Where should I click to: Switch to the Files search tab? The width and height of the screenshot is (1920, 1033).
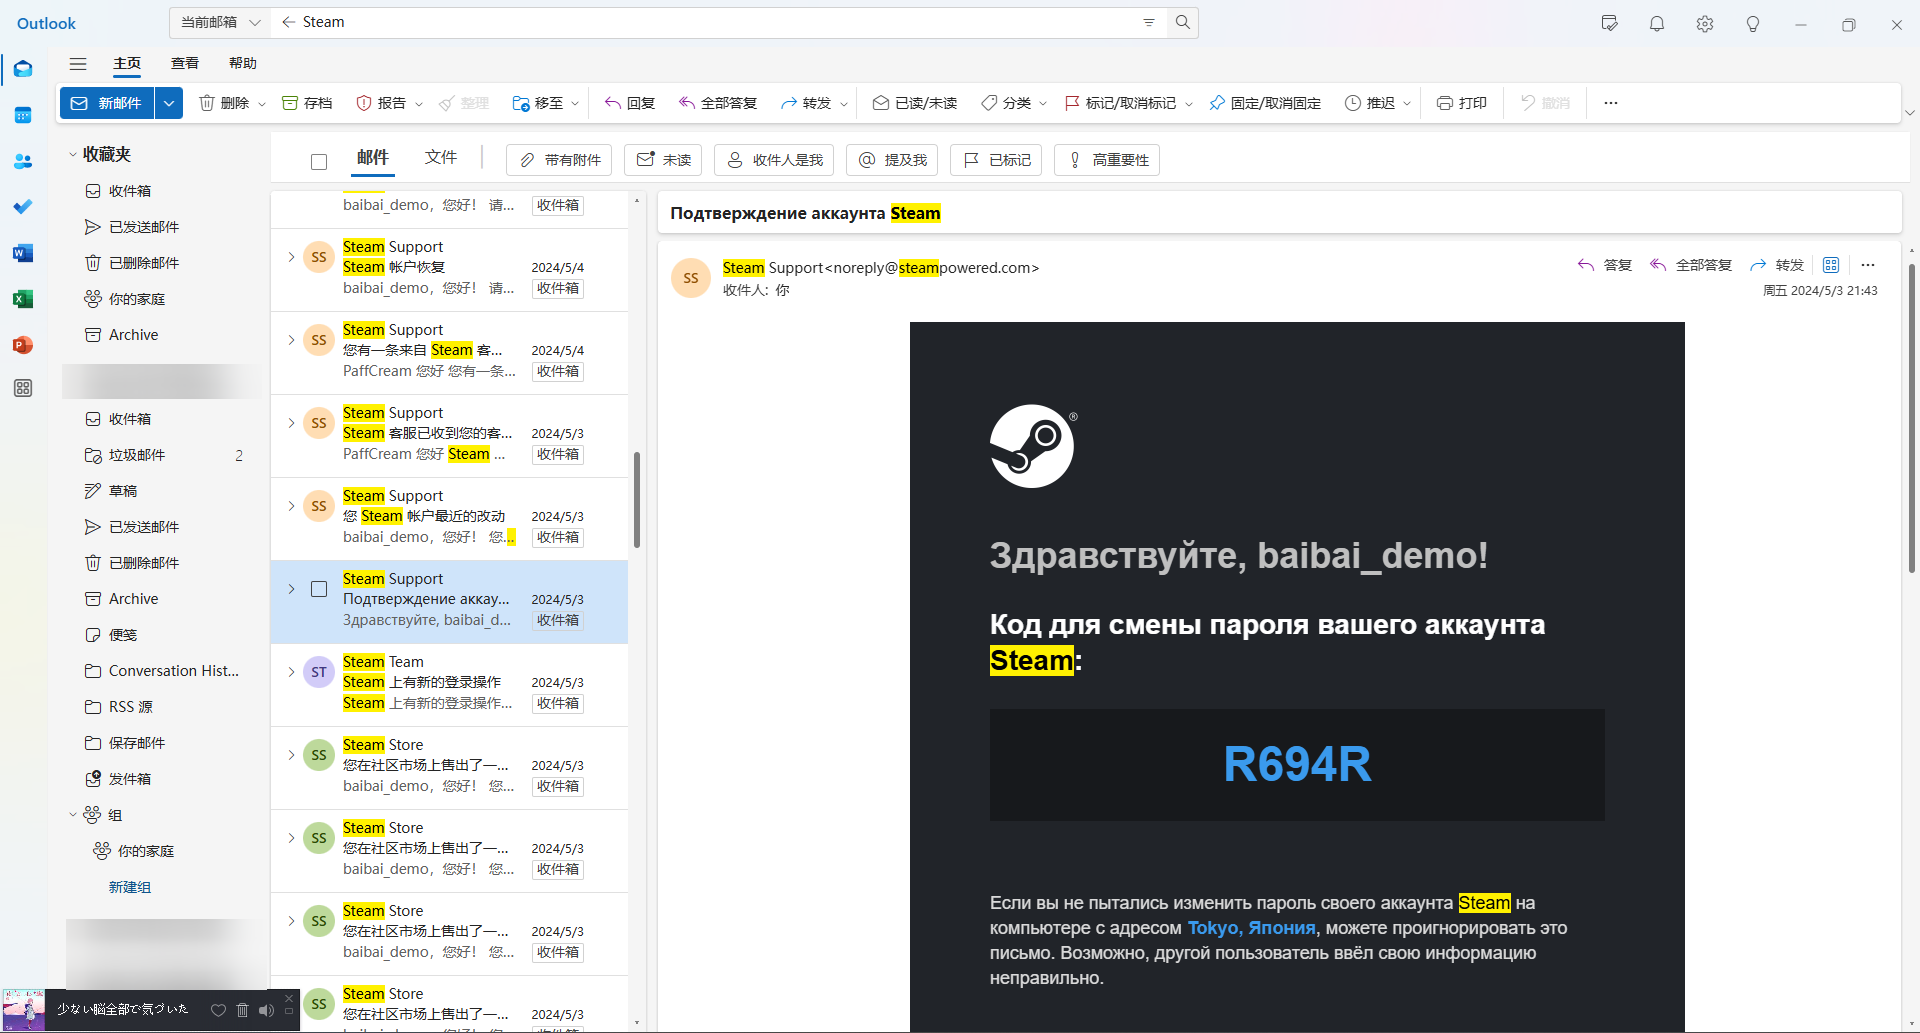point(440,157)
